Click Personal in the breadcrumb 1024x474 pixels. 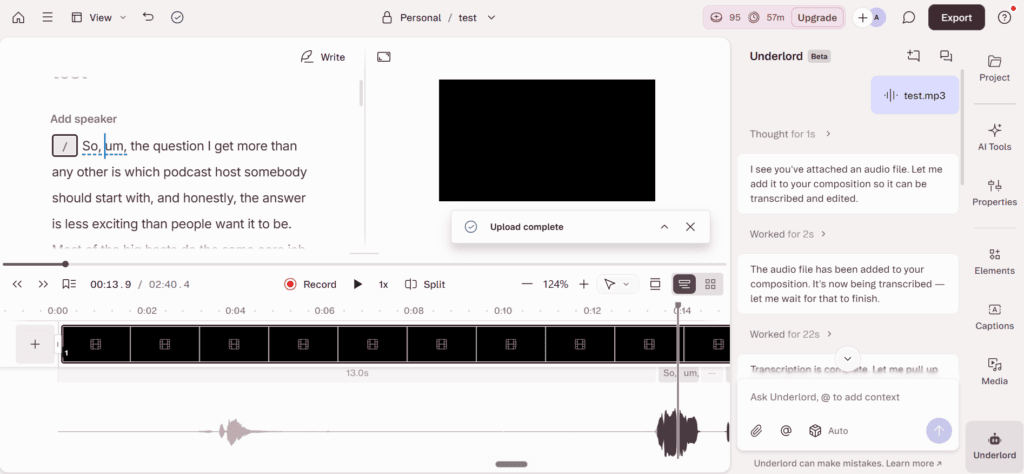click(x=421, y=18)
